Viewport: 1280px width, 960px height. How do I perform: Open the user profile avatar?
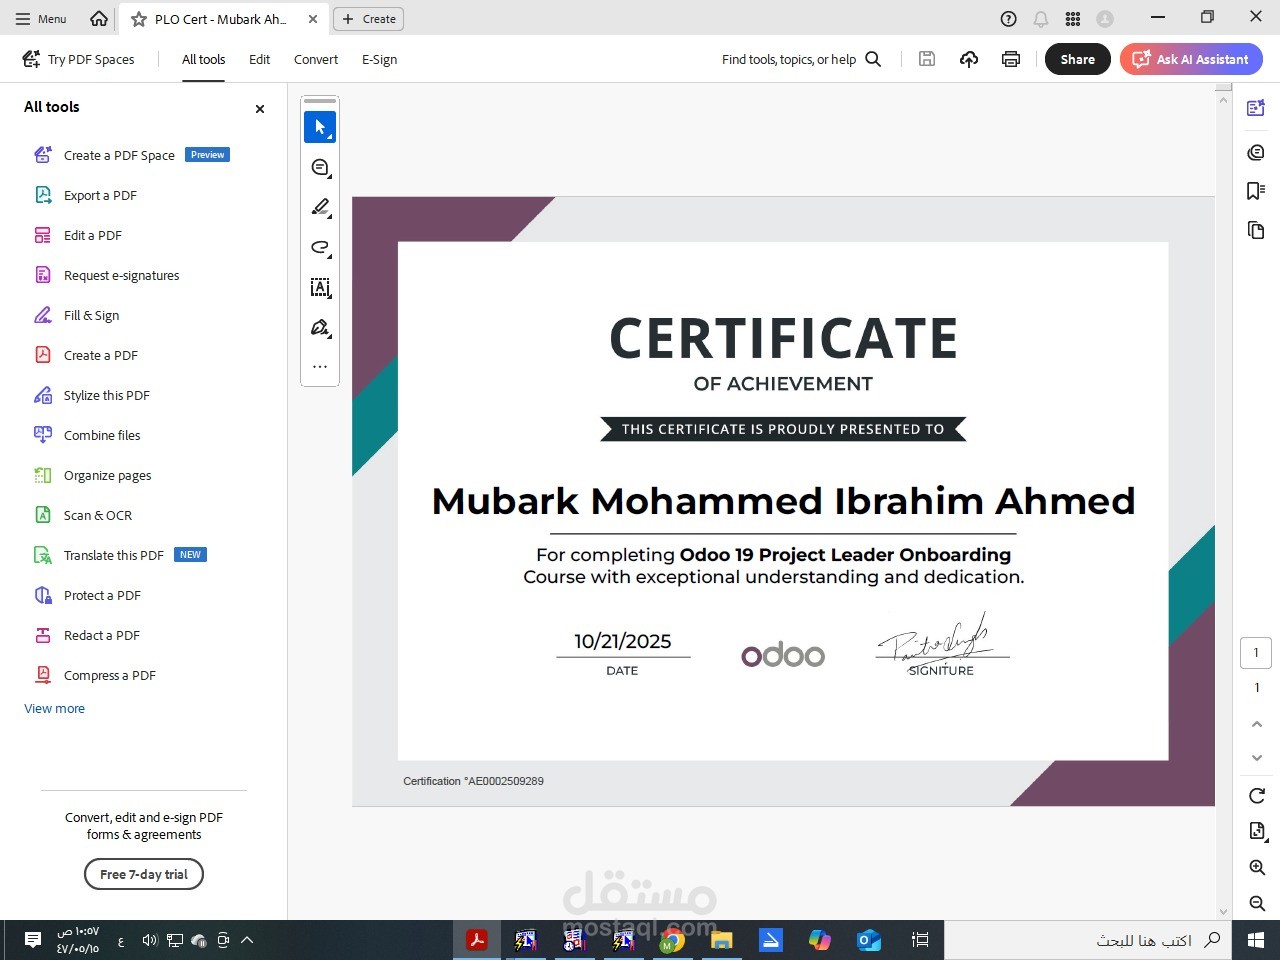1105,19
